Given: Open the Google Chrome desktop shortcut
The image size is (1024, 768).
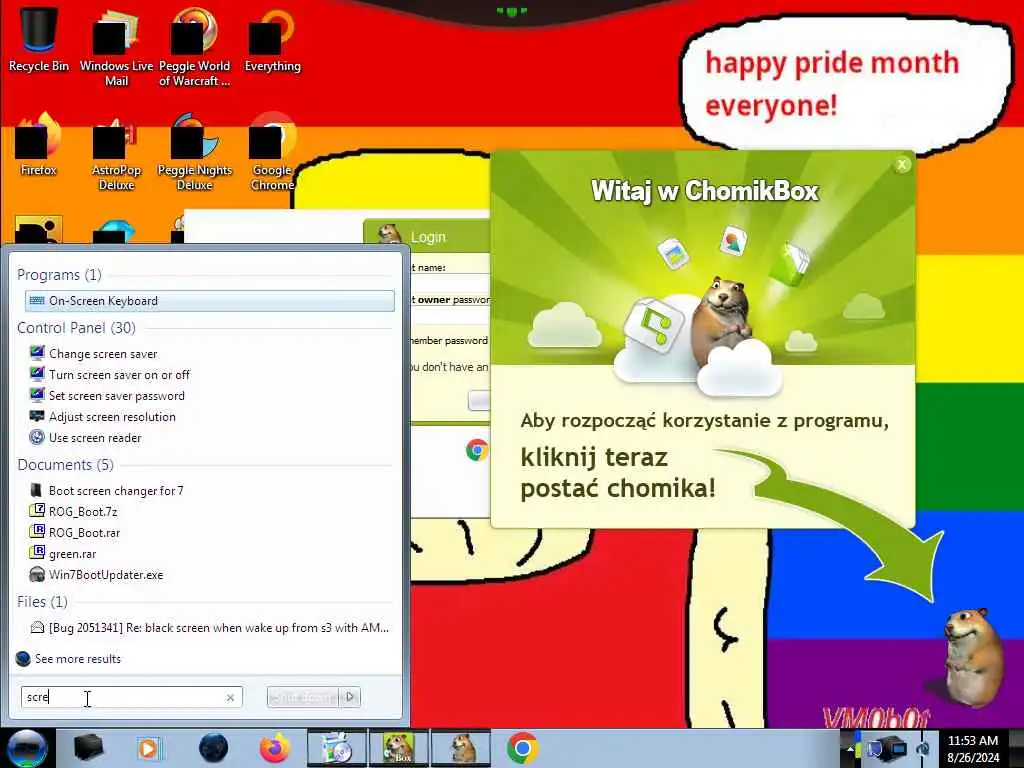Looking at the screenshot, I should point(272,153).
